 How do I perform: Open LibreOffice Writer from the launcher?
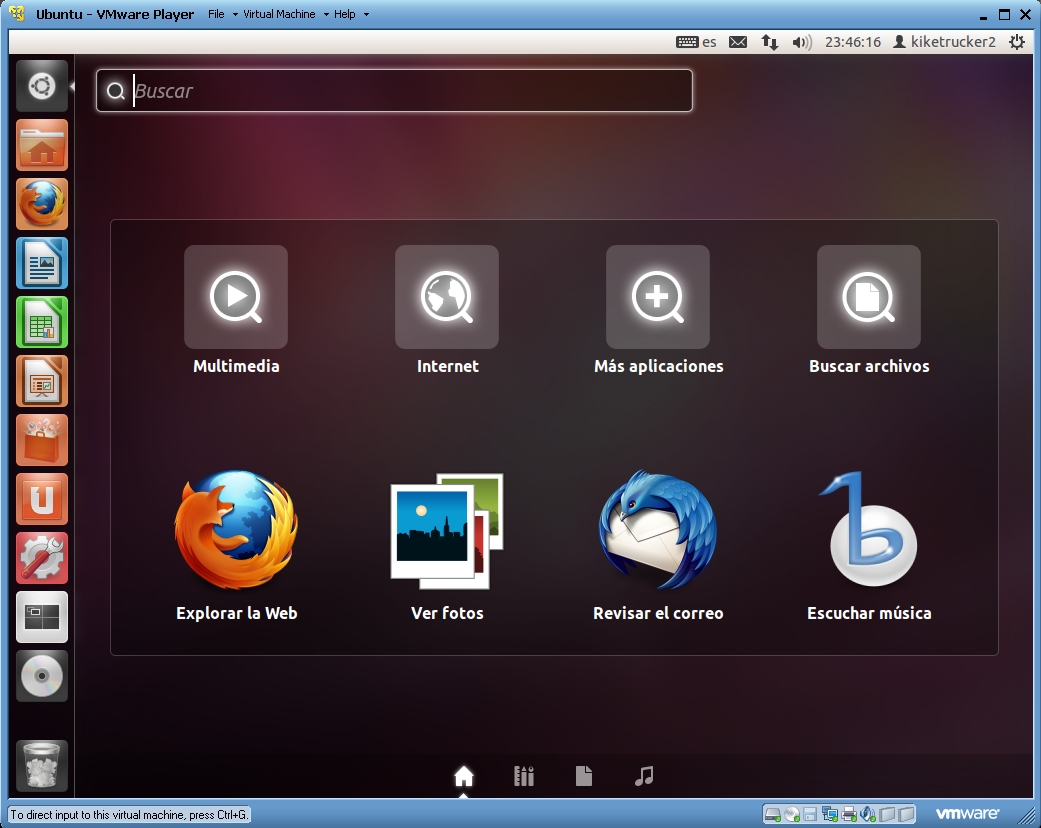click(42, 263)
